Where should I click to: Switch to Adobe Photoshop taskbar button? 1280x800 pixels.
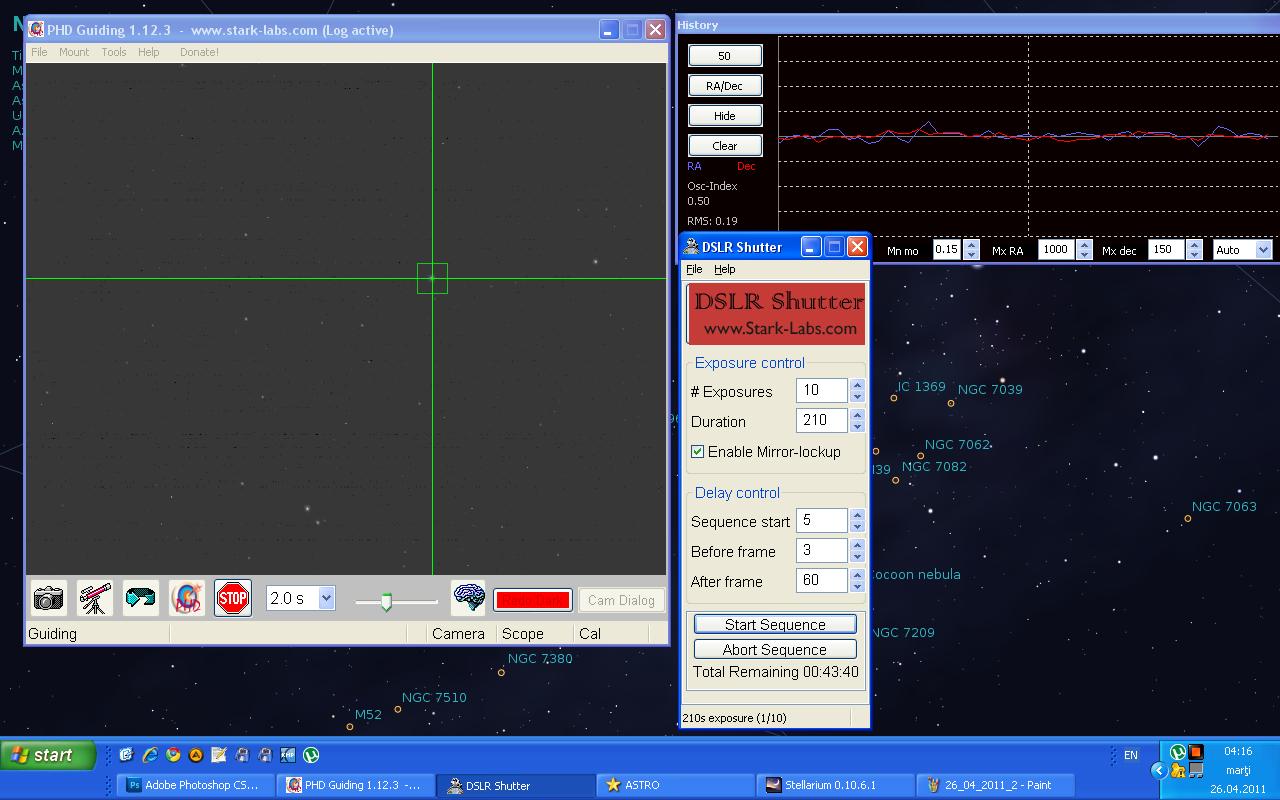coord(196,785)
